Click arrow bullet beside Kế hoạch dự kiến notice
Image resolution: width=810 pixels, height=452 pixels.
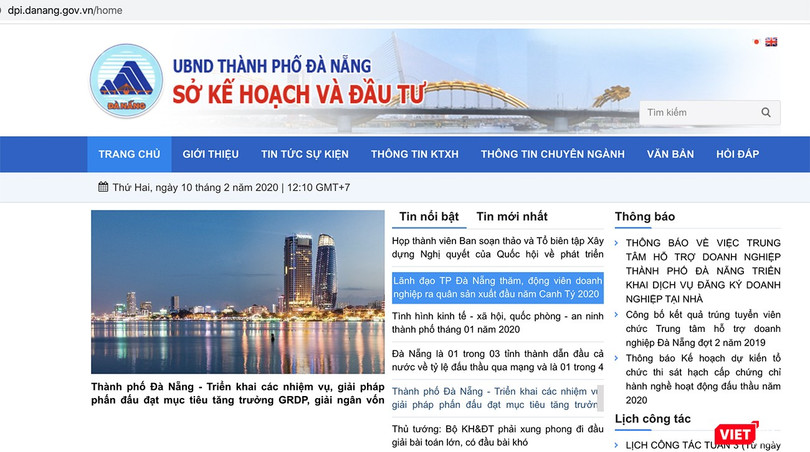pos(616,358)
